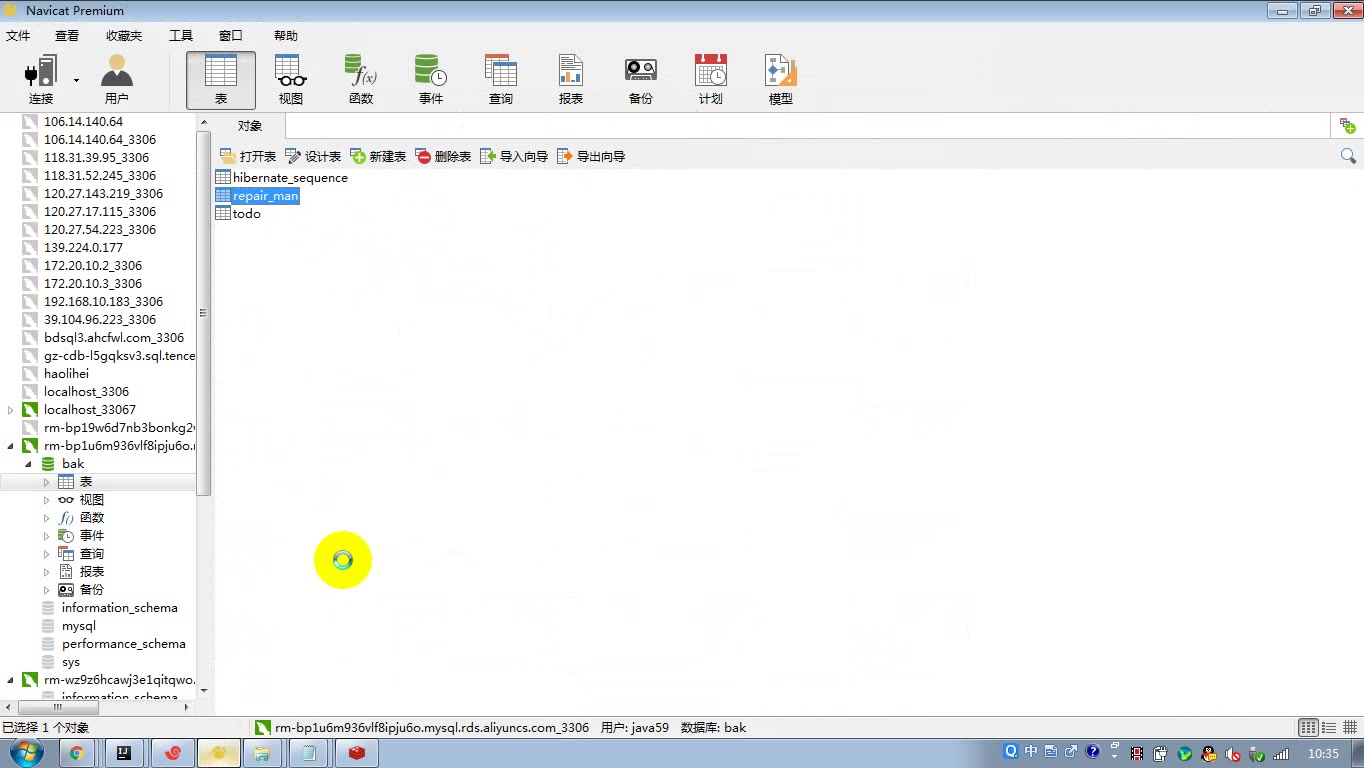Click the new tab icon at top right
The width and height of the screenshot is (1364, 768).
point(1348,126)
